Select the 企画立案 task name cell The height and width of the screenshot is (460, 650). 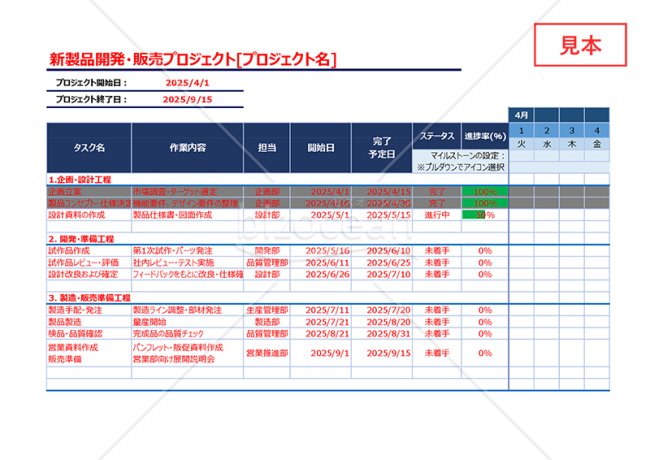point(89,191)
